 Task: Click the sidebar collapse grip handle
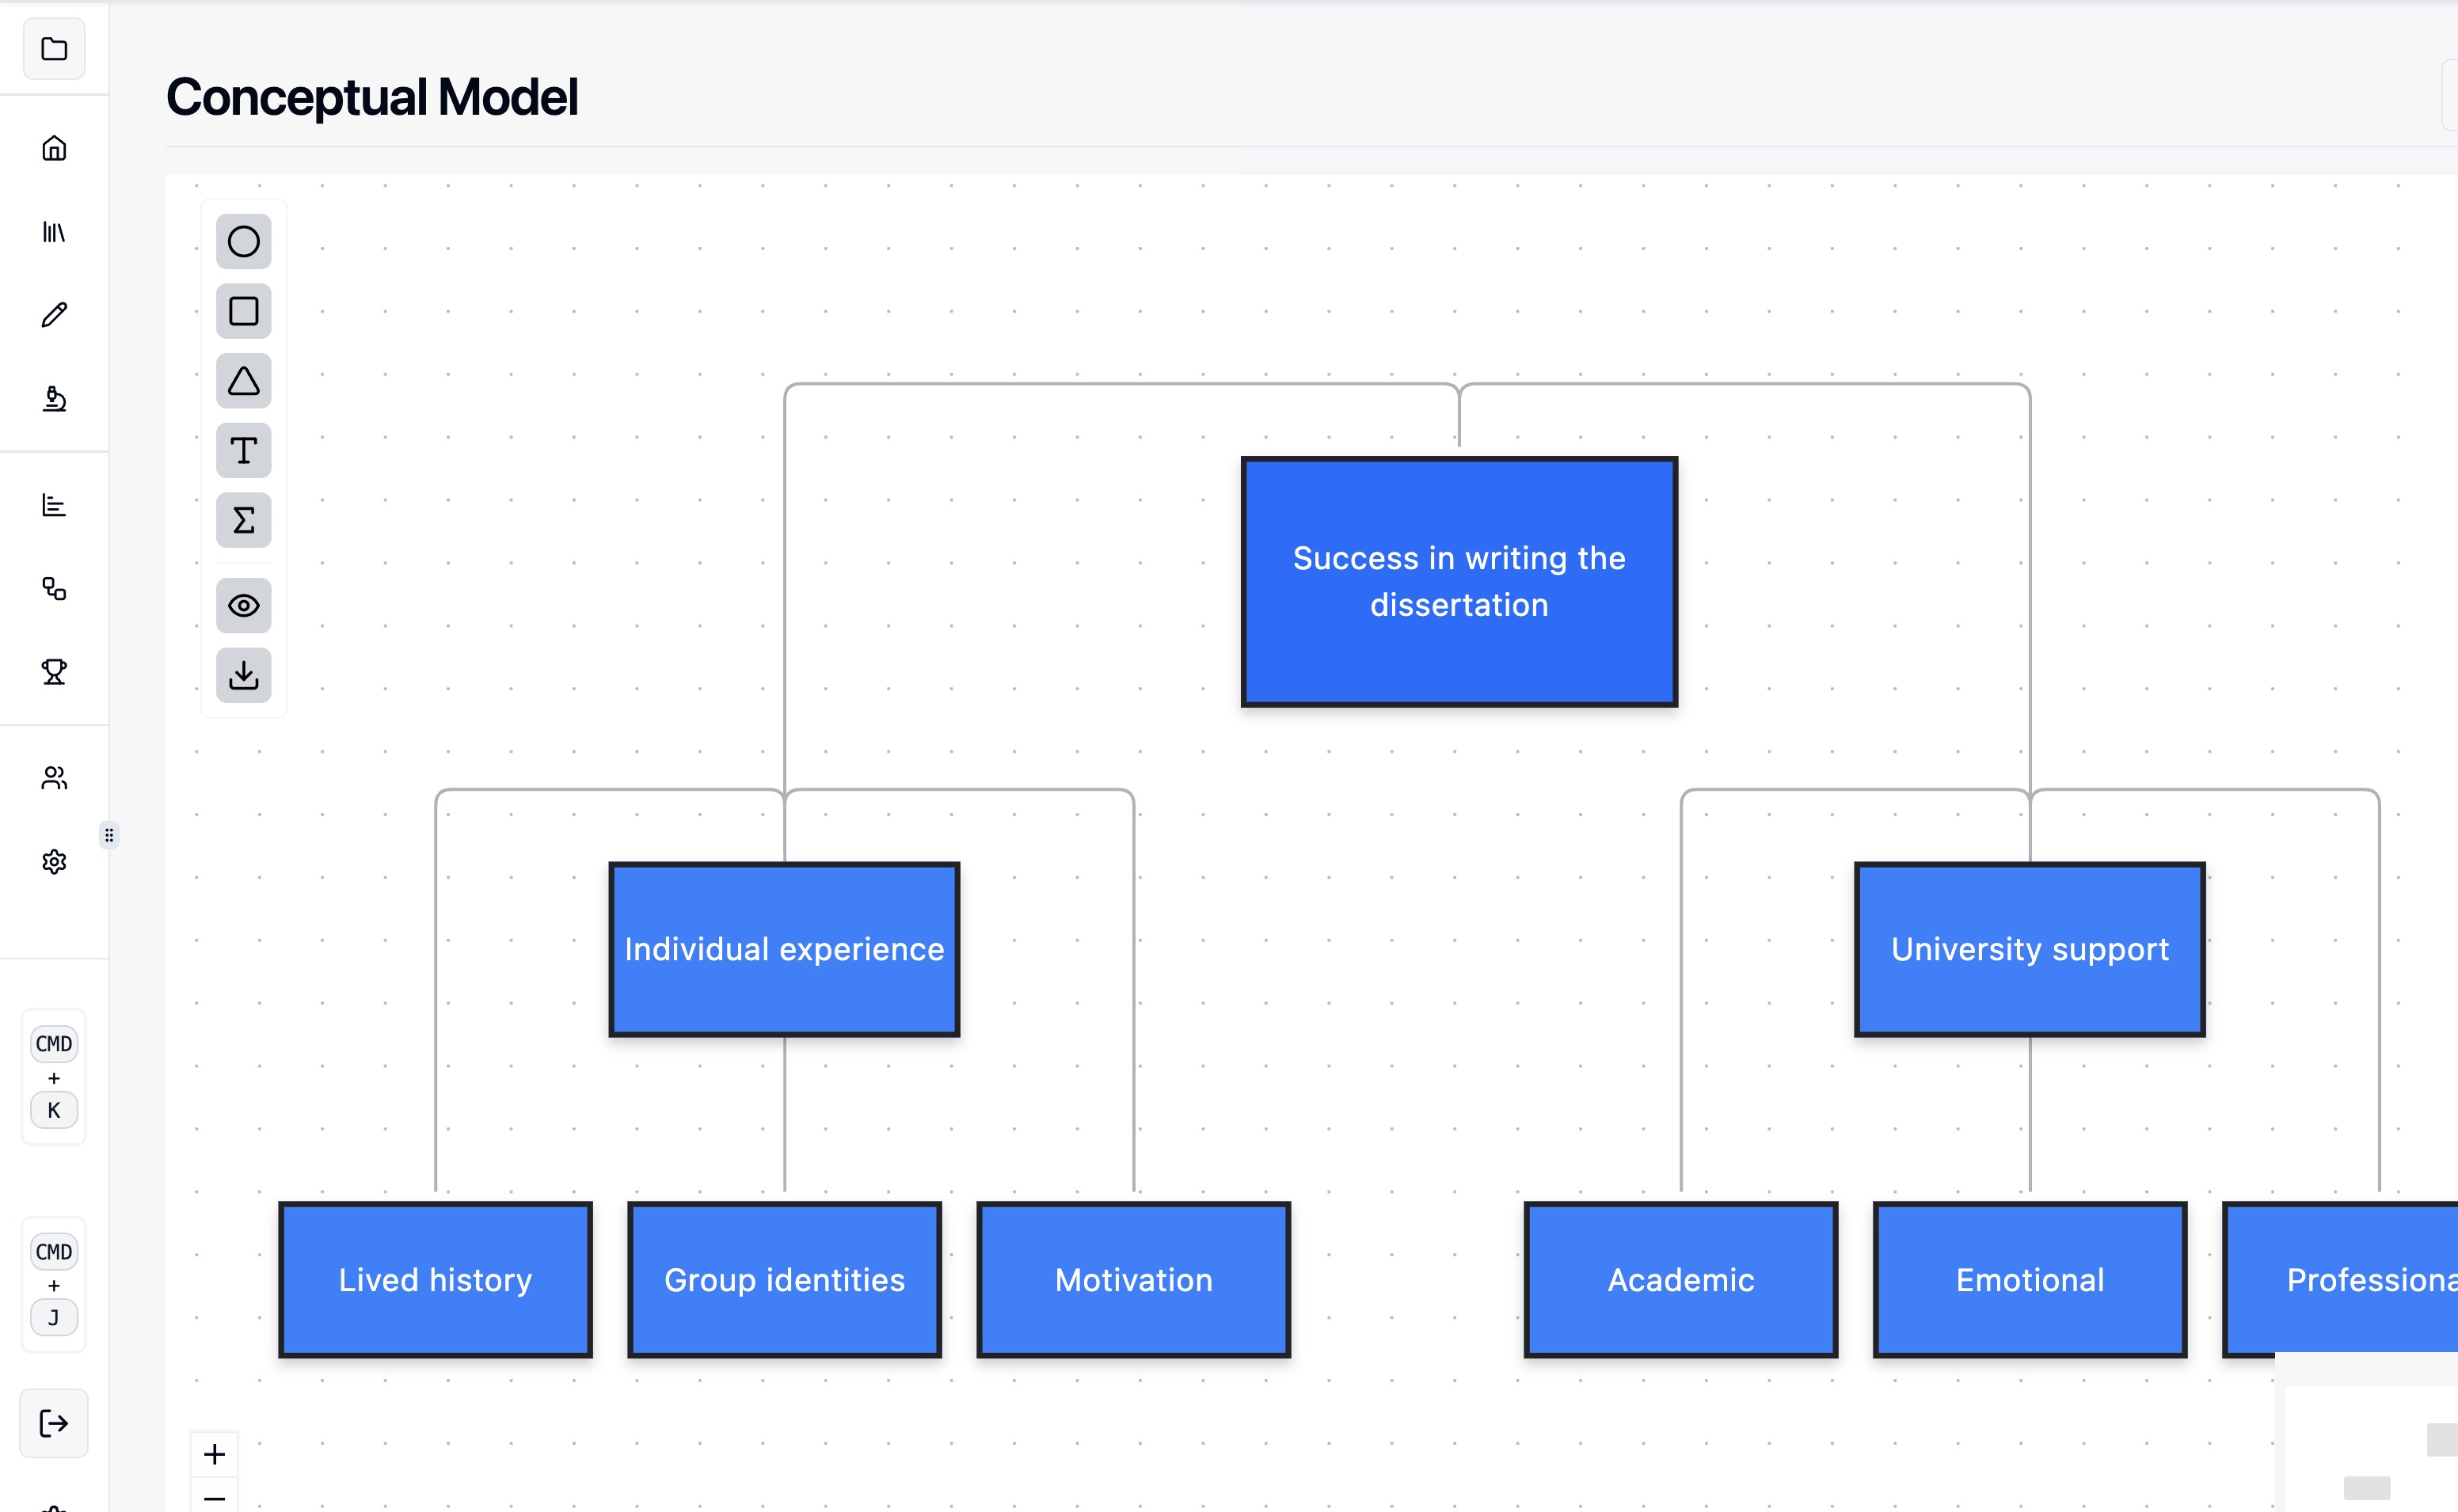click(109, 834)
